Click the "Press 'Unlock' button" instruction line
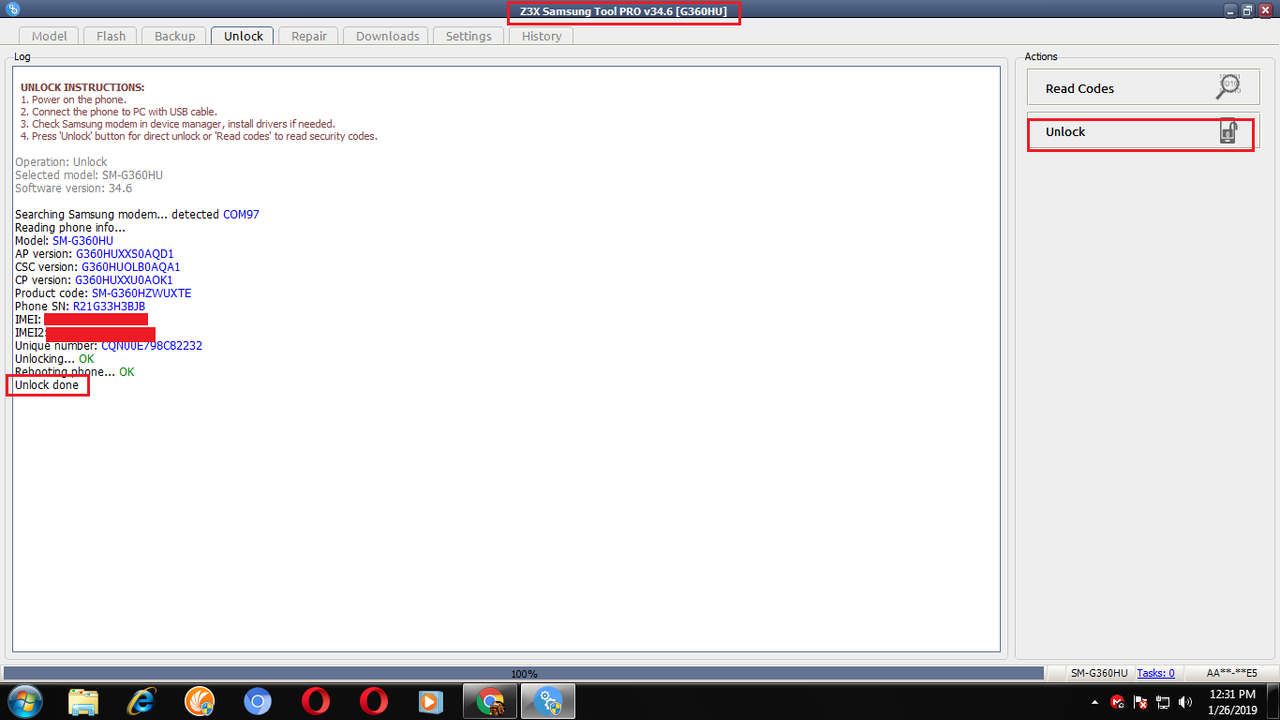 tap(199, 136)
